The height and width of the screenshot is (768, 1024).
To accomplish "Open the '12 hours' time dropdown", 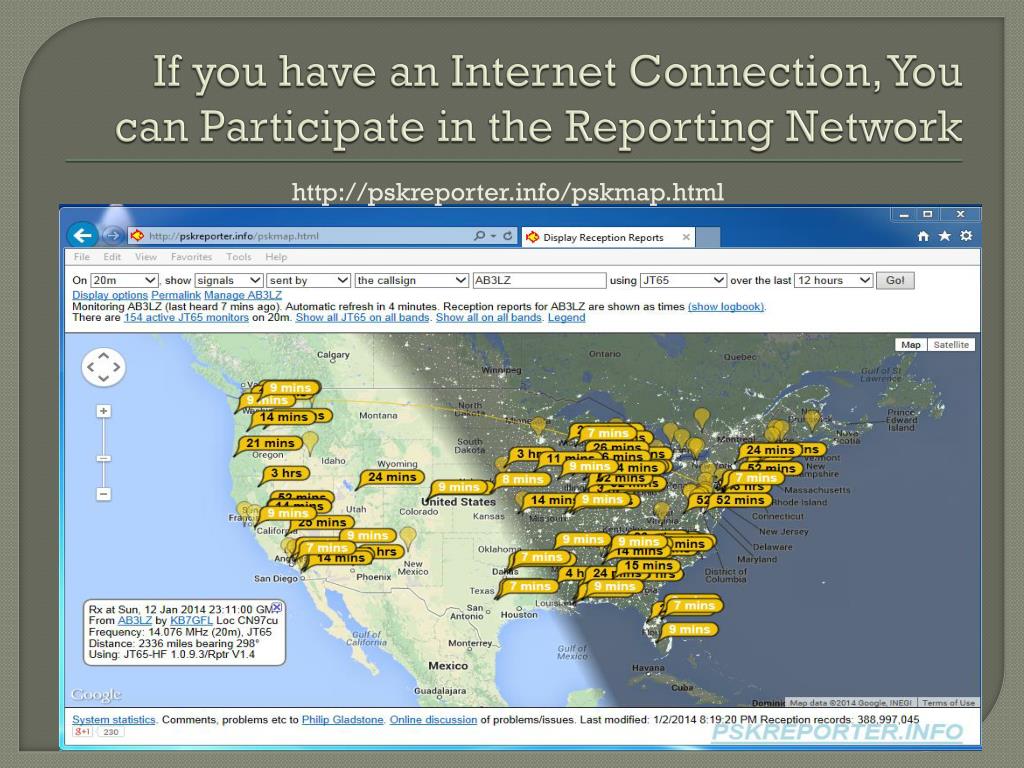I will point(833,280).
